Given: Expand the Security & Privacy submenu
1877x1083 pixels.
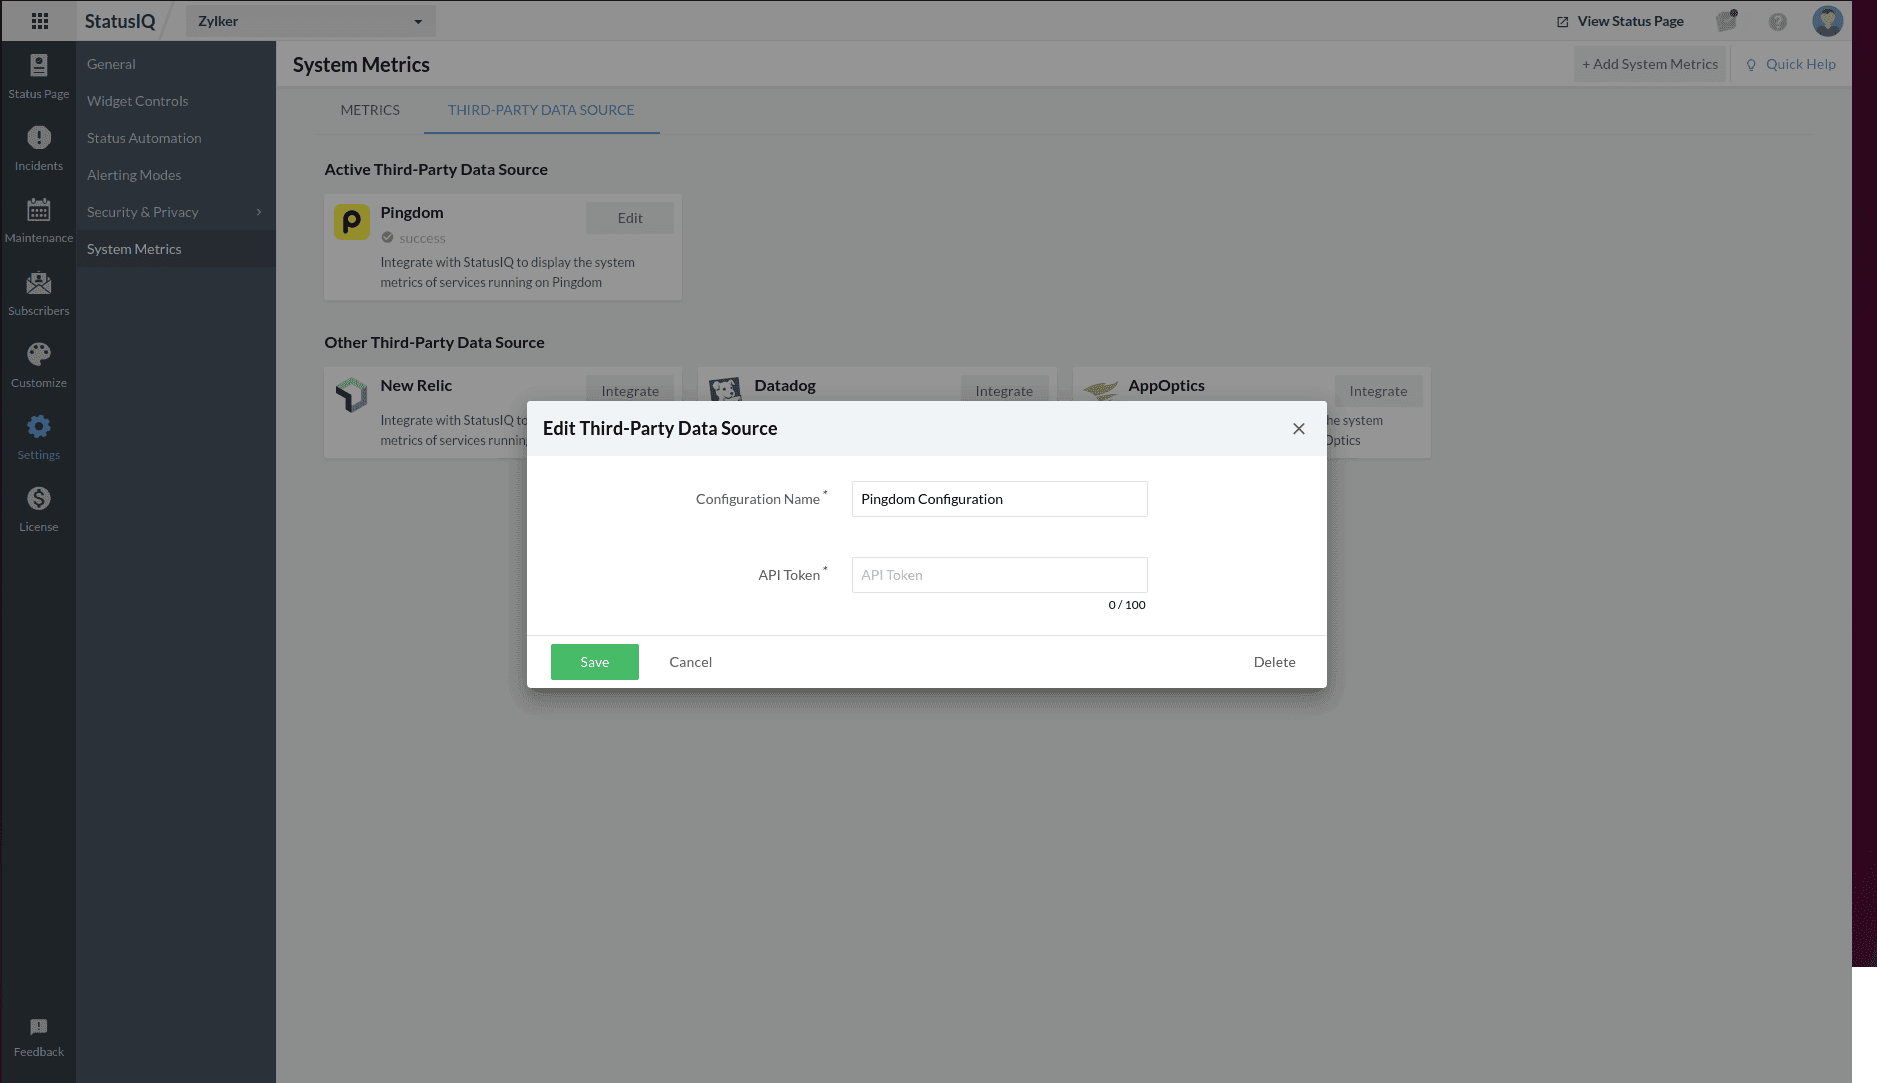Looking at the screenshot, I should 258,212.
